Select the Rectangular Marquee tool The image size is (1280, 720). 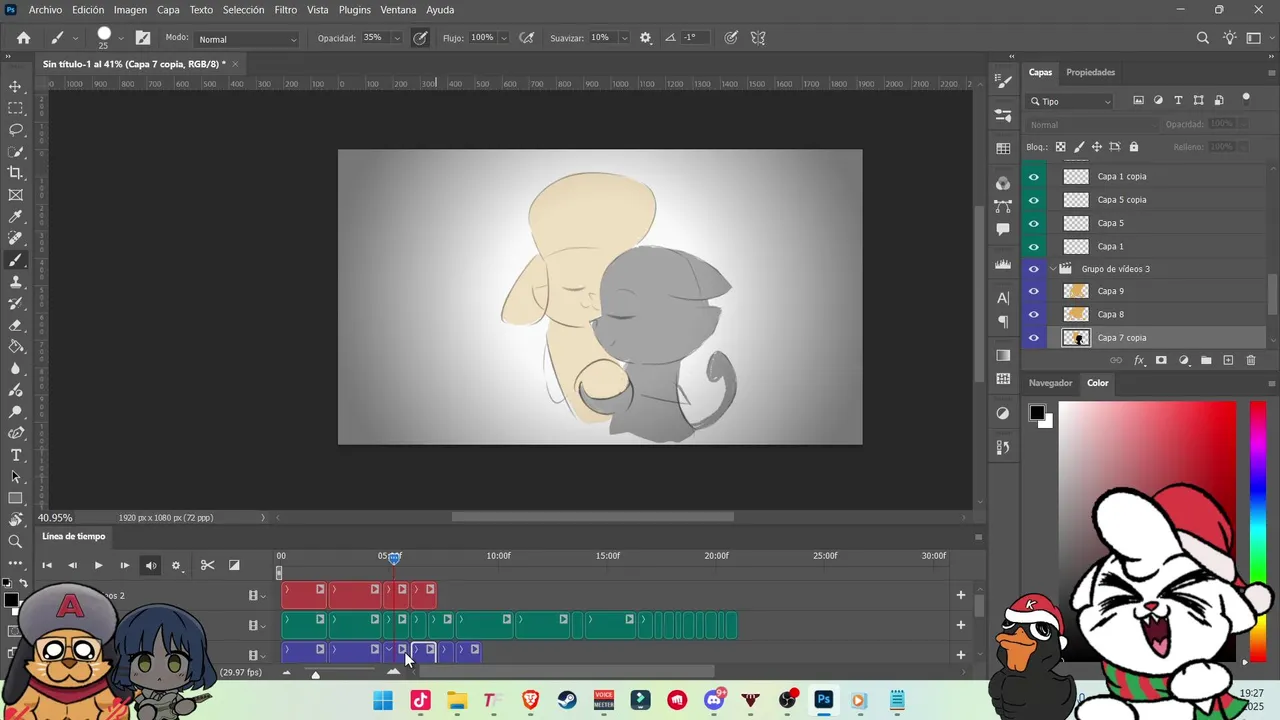[16, 108]
